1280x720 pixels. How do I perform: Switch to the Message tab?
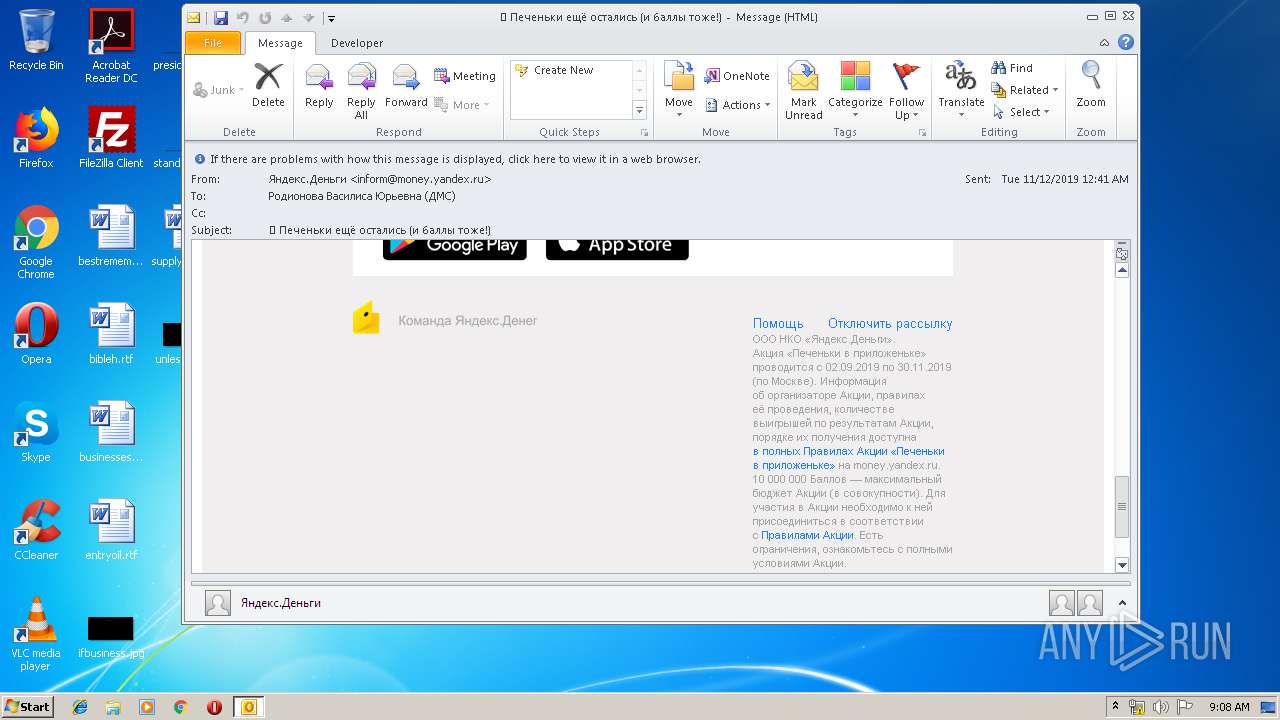(280, 43)
